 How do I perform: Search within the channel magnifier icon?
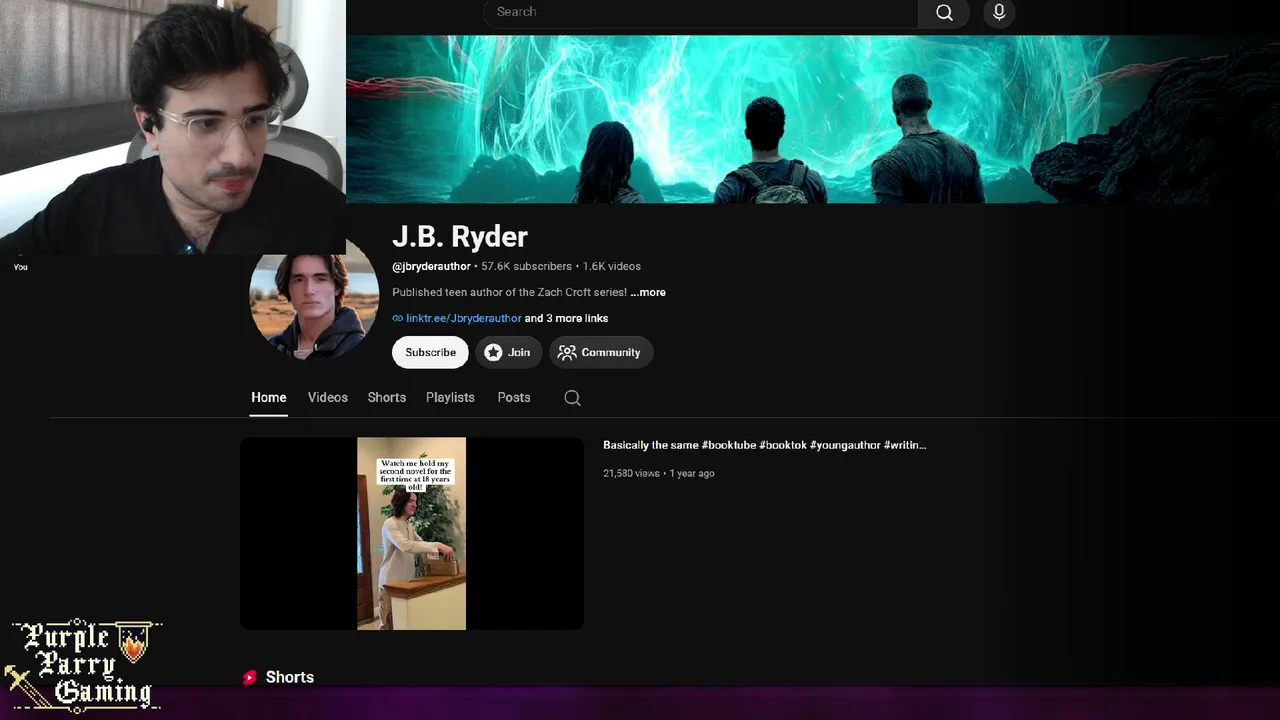point(572,398)
